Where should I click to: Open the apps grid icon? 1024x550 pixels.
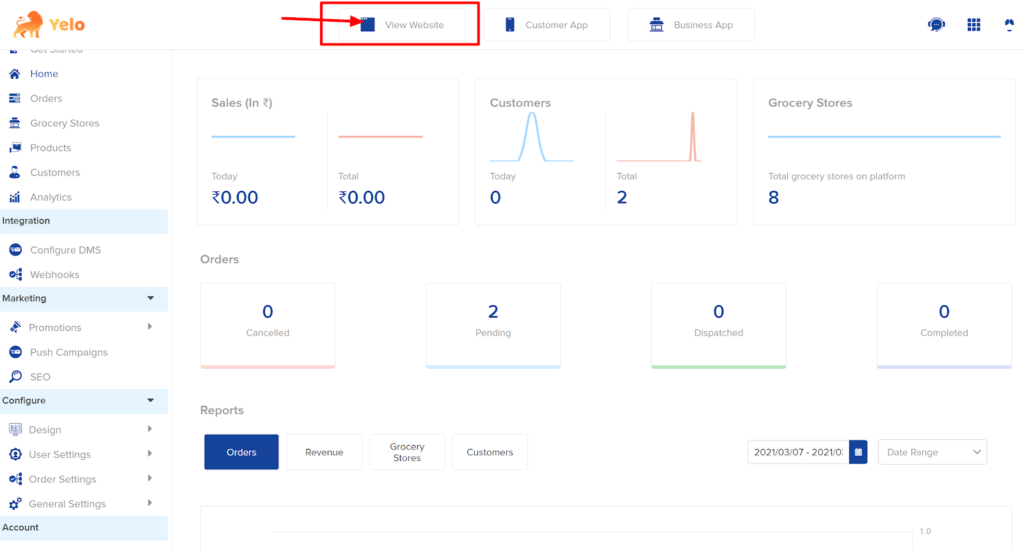click(974, 25)
